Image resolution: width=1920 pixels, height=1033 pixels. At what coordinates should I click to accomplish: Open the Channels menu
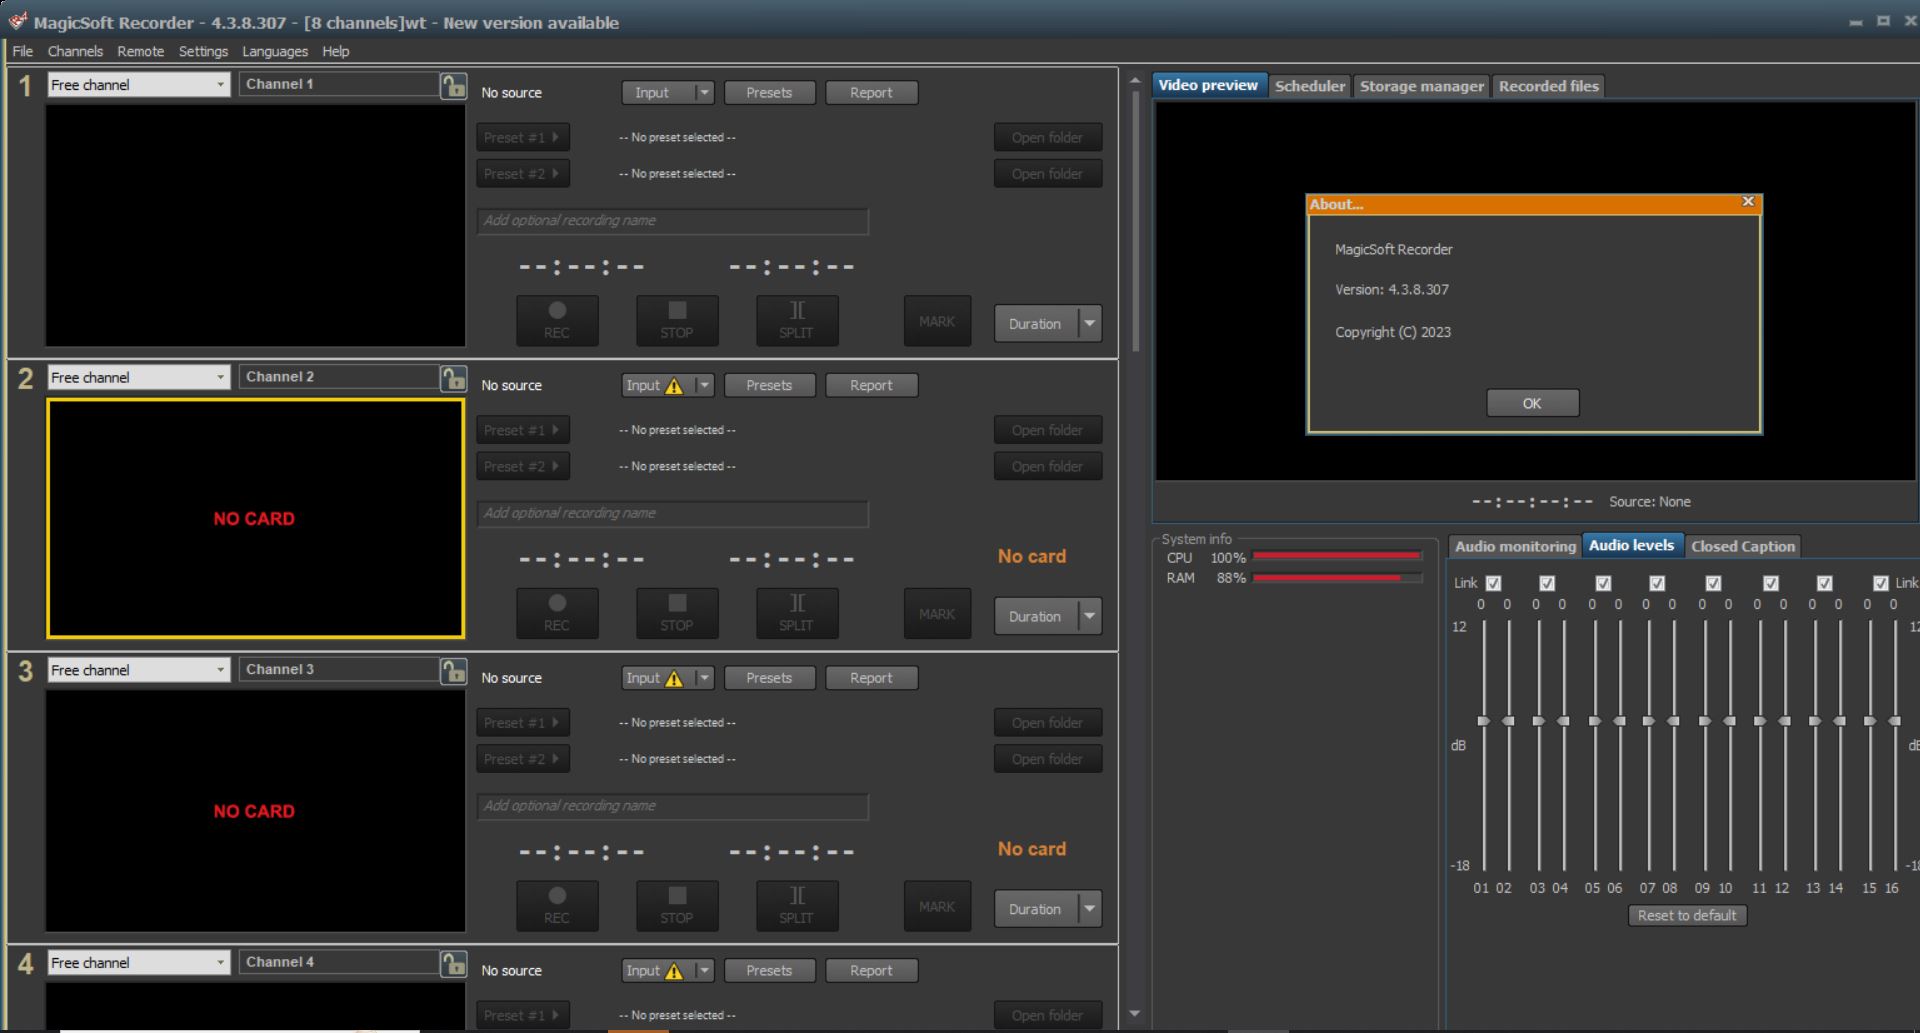(x=75, y=51)
